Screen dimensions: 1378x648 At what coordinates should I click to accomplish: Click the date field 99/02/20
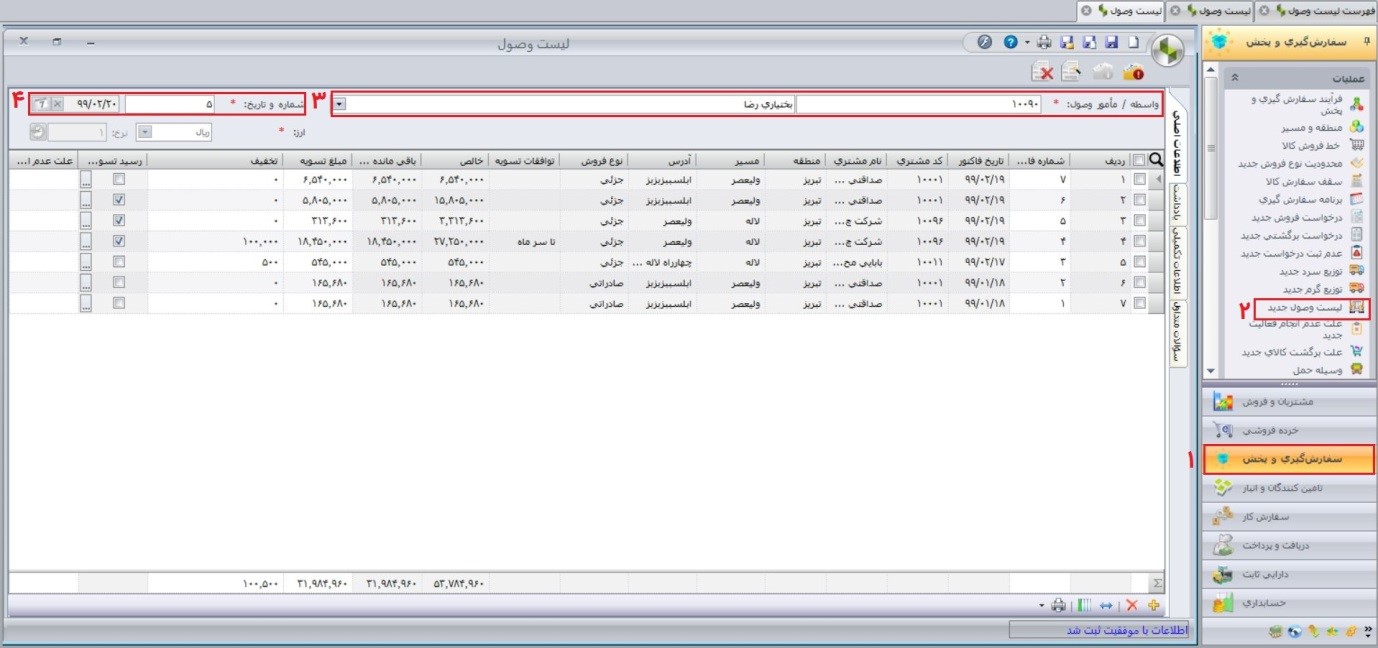coord(92,104)
